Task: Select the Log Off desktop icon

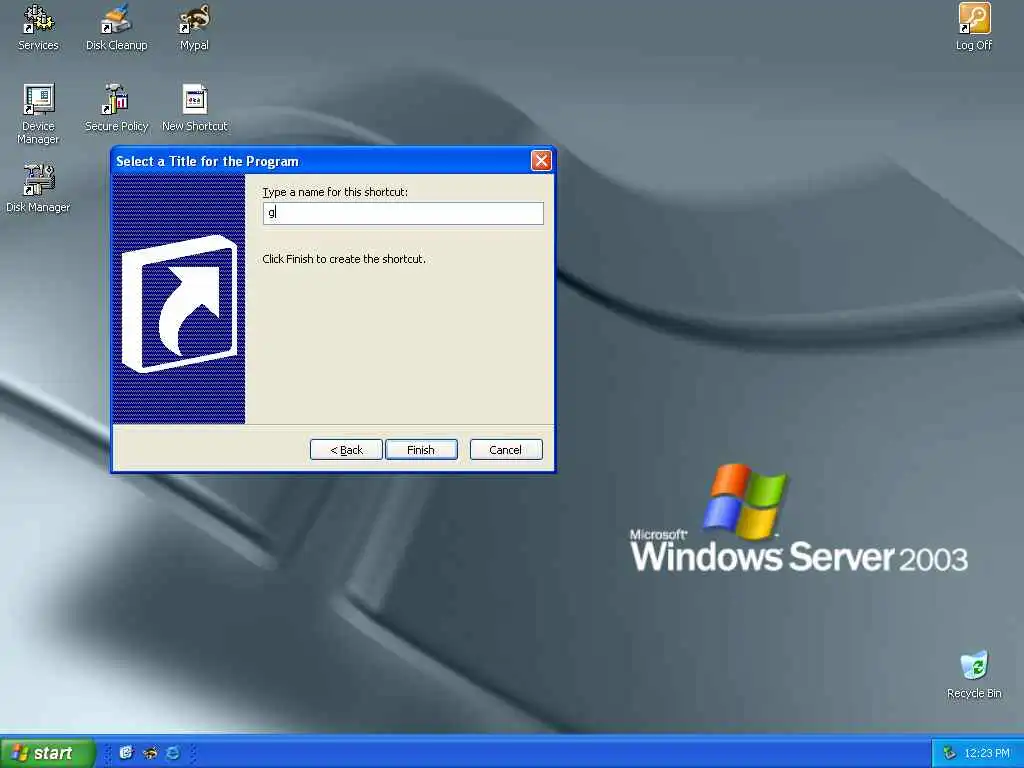Action: (x=974, y=27)
